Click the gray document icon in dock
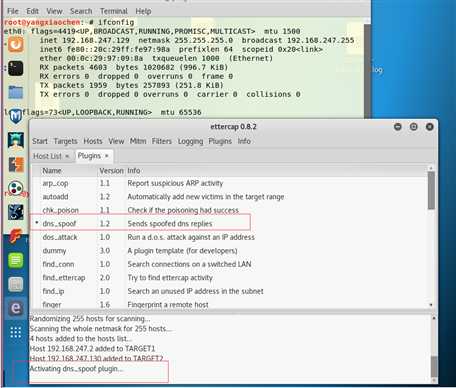The height and width of the screenshot is (388, 456). pos(16,284)
